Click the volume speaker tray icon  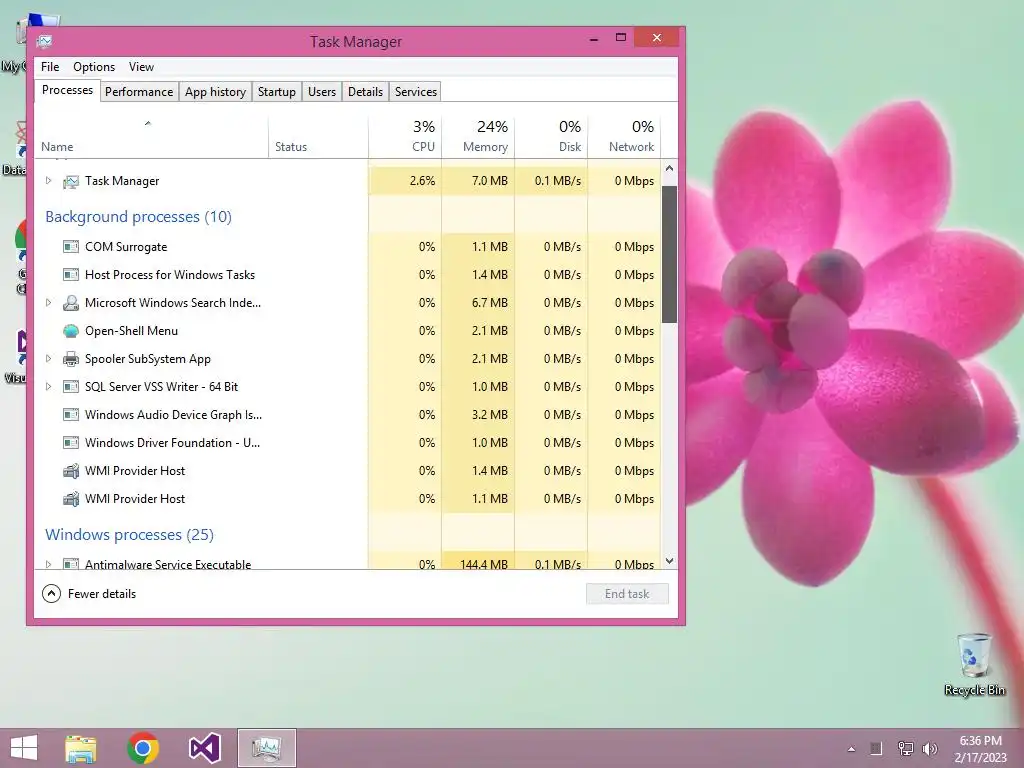pyautogui.click(x=930, y=748)
